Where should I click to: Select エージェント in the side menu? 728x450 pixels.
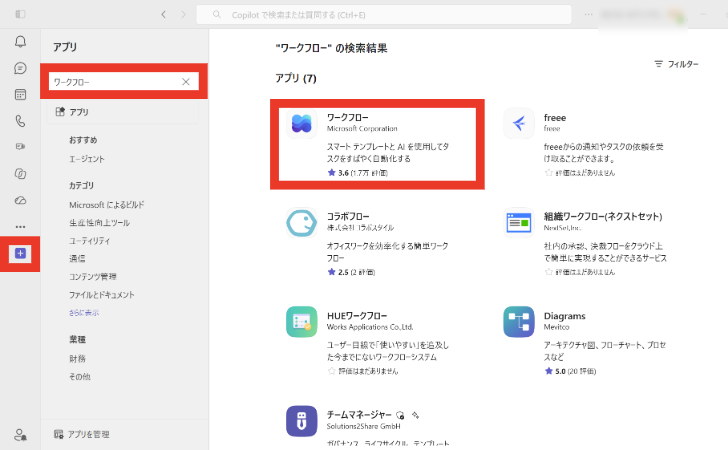tap(87, 159)
